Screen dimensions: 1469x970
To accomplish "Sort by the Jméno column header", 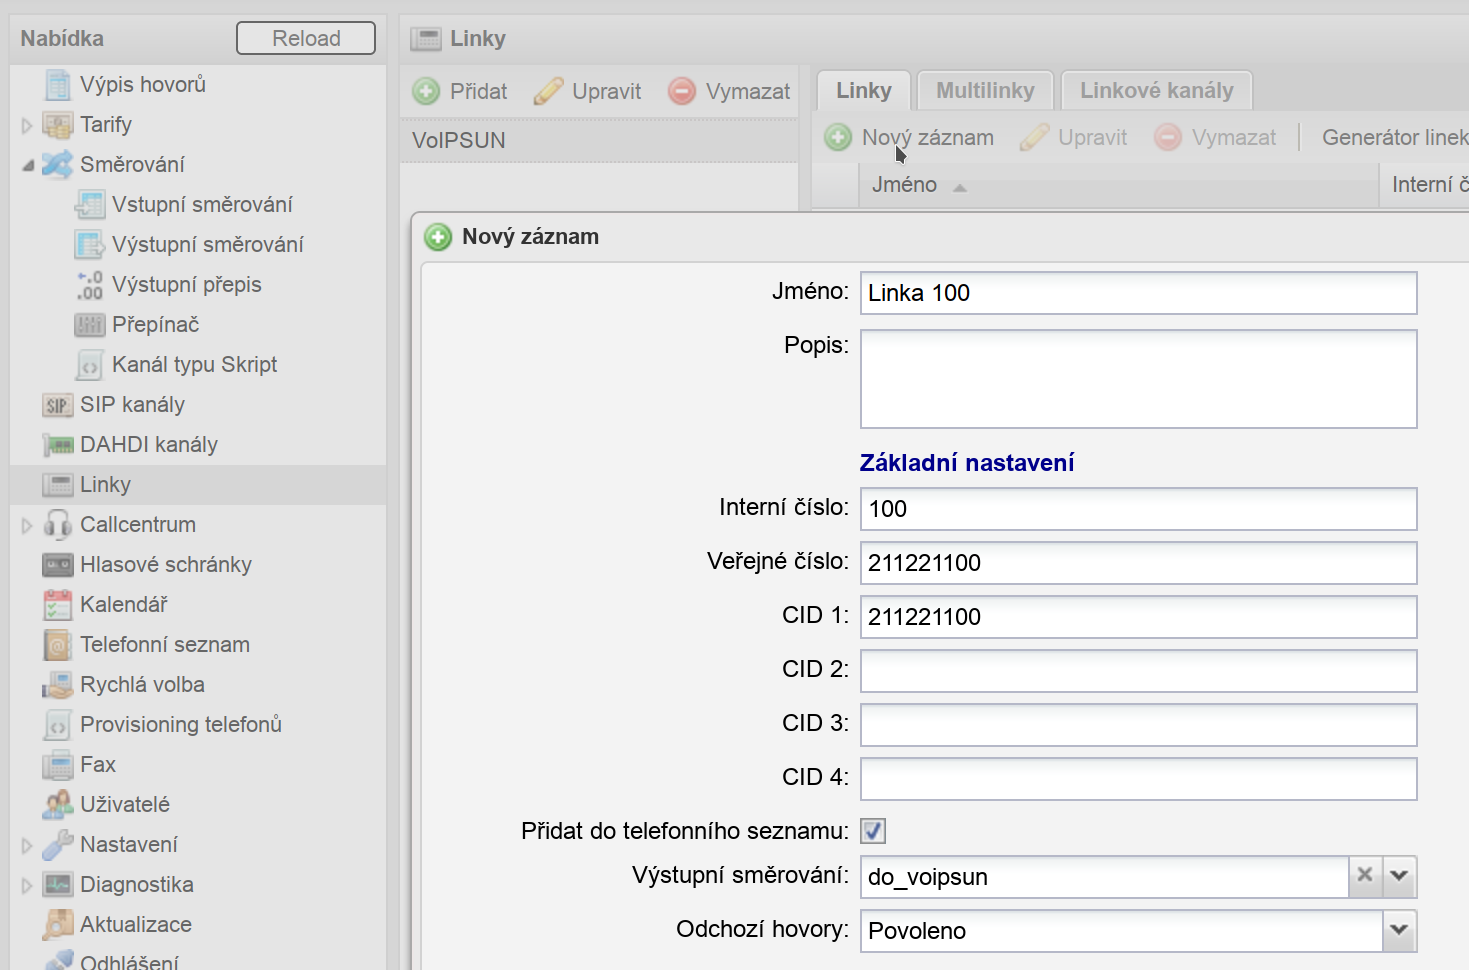I will click(1119, 185).
